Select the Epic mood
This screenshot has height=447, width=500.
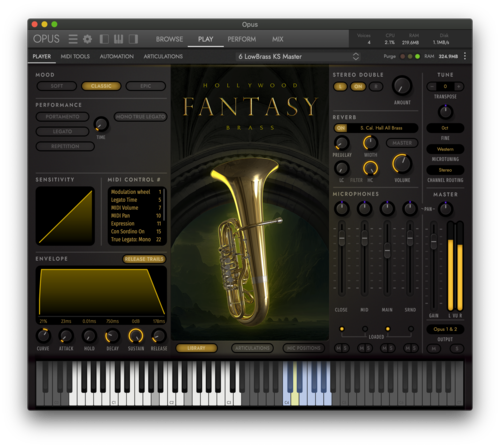tap(146, 86)
